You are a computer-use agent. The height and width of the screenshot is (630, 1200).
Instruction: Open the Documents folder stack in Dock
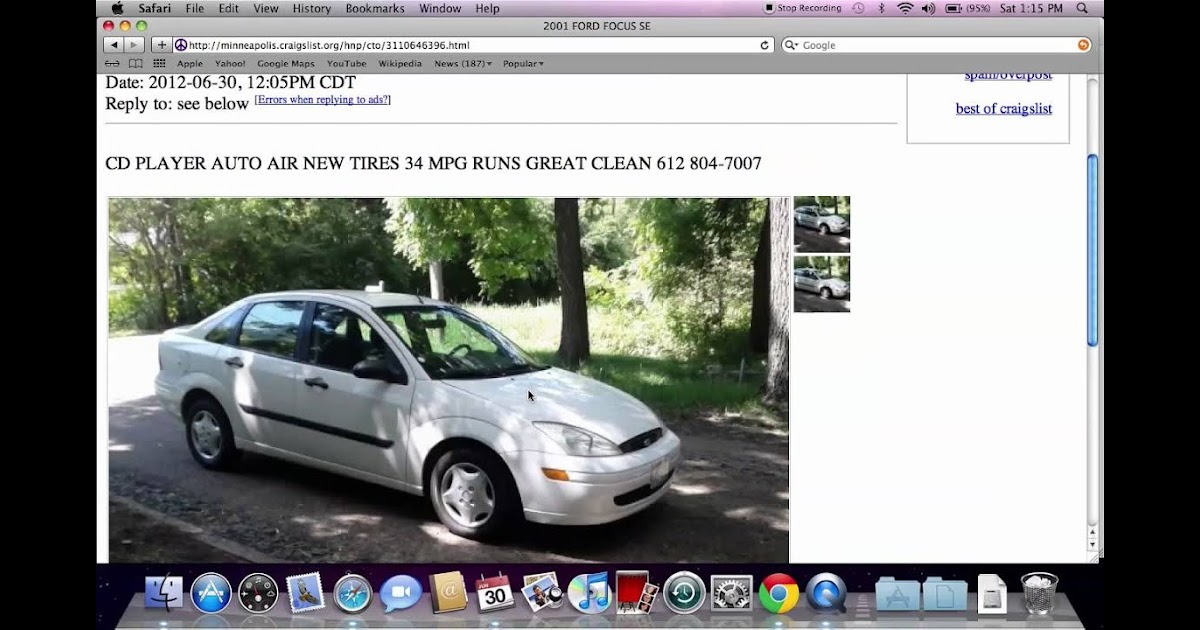tap(945, 594)
